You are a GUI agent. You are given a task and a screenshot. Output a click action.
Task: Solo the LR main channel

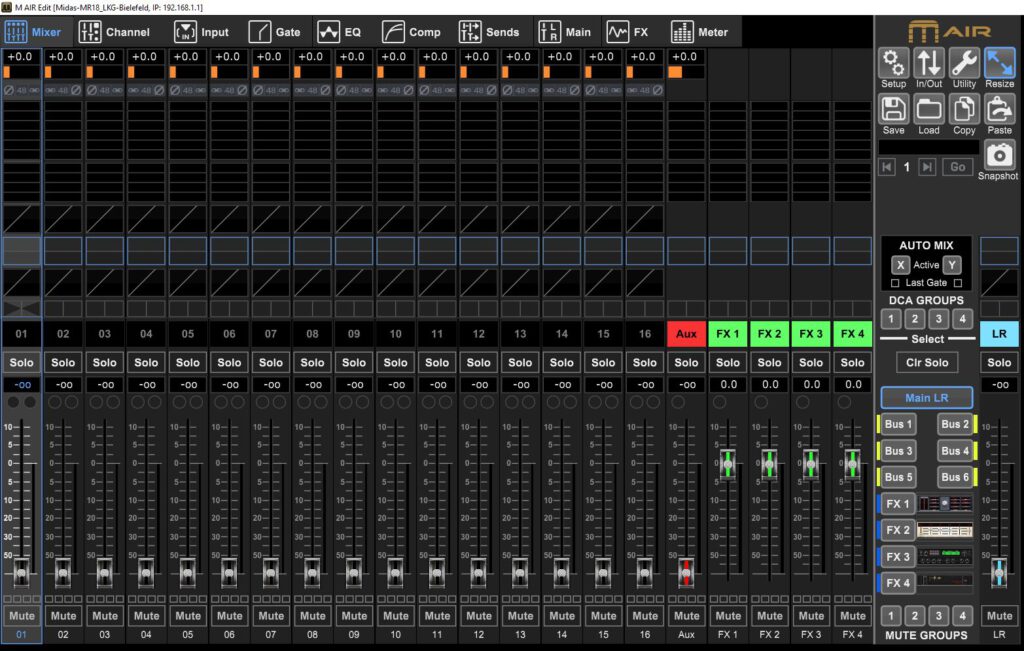999,362
